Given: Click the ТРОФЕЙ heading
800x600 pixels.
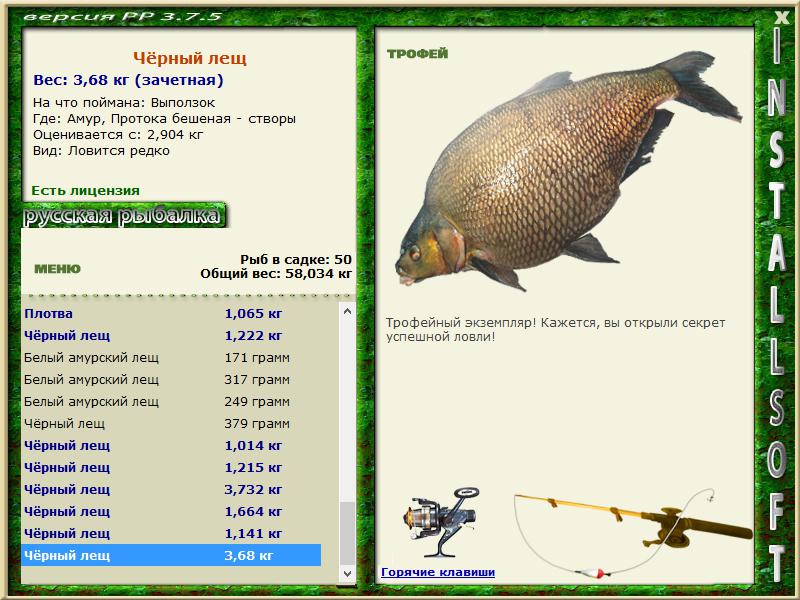Looking at the screenshot, I should point(417,54).
